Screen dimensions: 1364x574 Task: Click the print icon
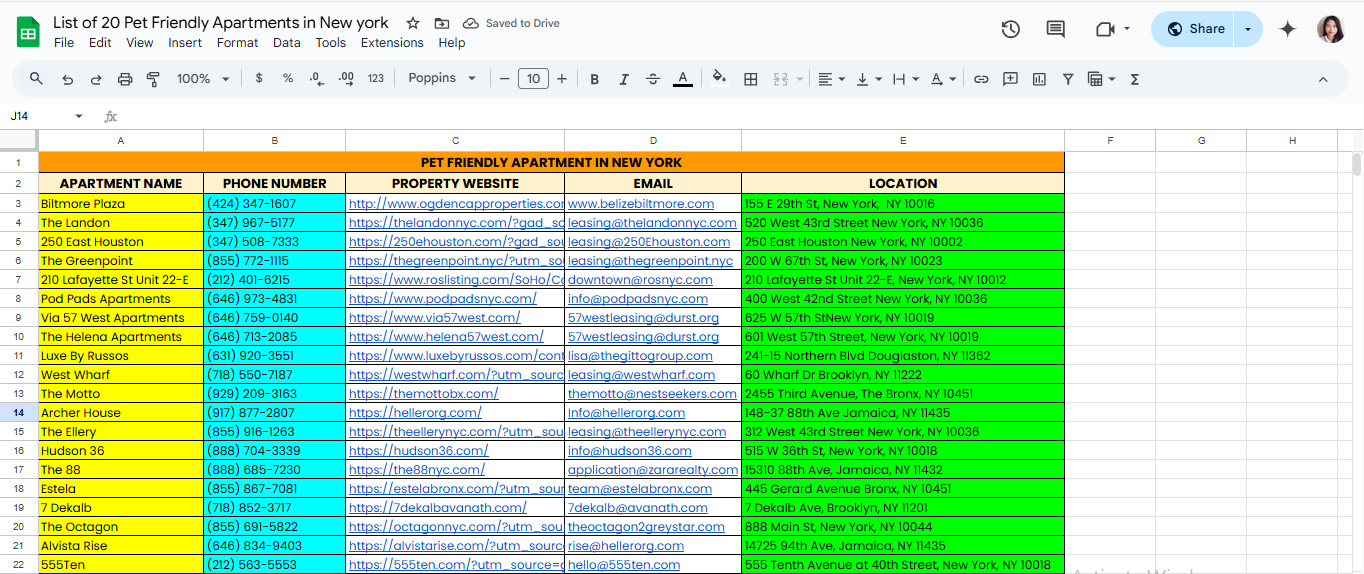click(125, 79)
